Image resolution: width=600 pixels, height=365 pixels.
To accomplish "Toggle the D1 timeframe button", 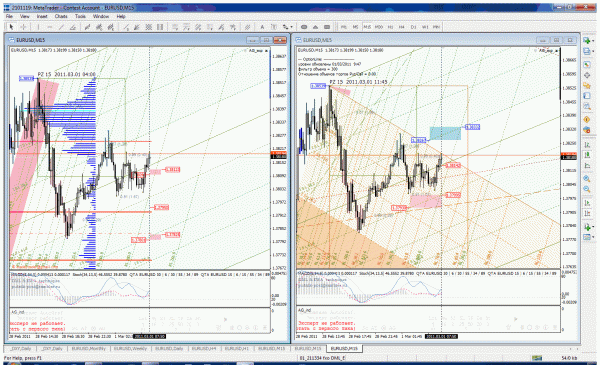I will click(413, 27).
